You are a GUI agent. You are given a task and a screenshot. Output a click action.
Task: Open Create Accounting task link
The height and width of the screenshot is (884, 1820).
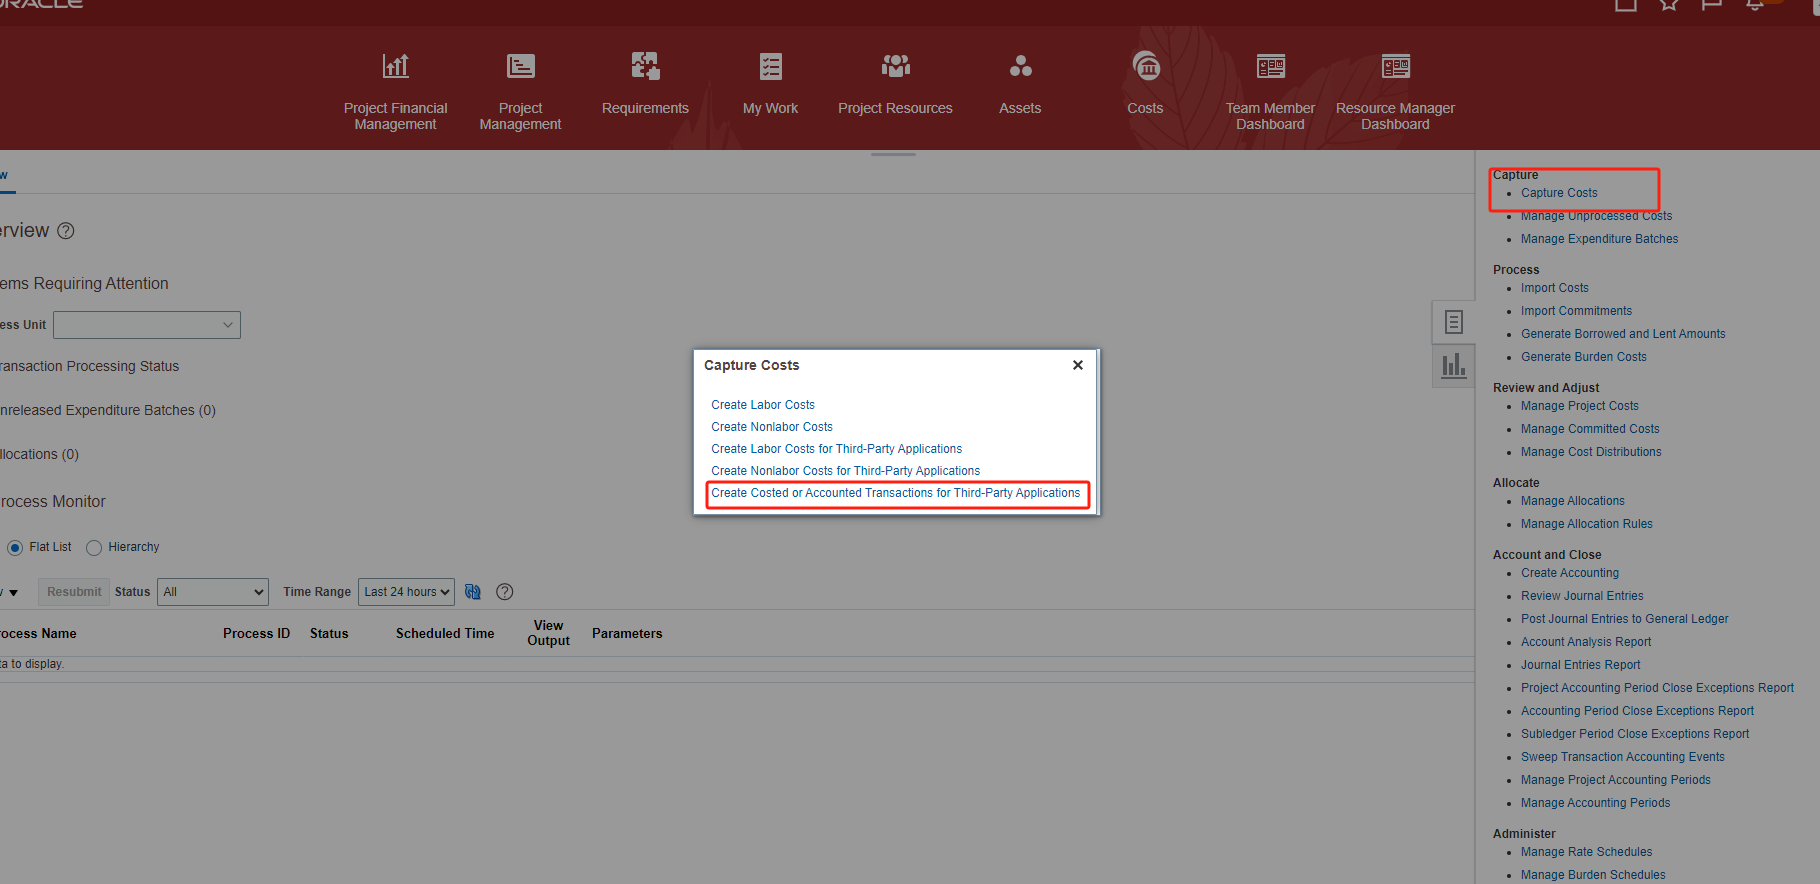pos(1570,573)
